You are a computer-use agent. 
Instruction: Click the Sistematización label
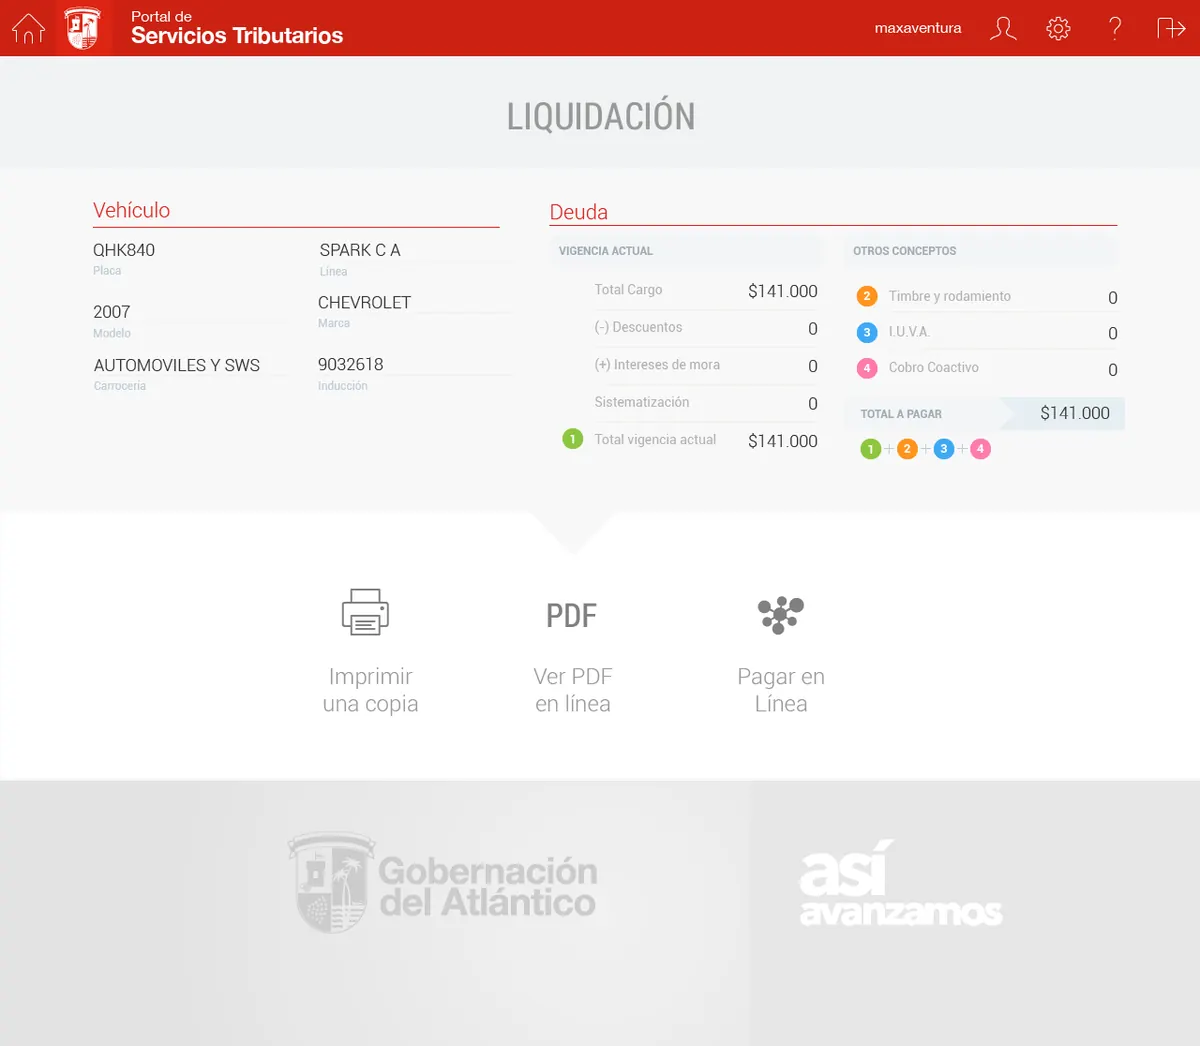tap(642, 402)
